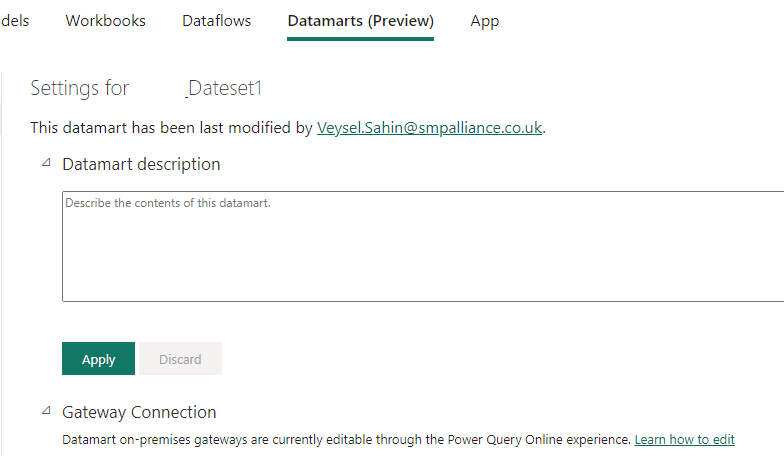Screen dimensions: 784x456
Task: Click the 'Settings for _Dateset1' heading
Action: pyautogui.click(x=146, y=88)
